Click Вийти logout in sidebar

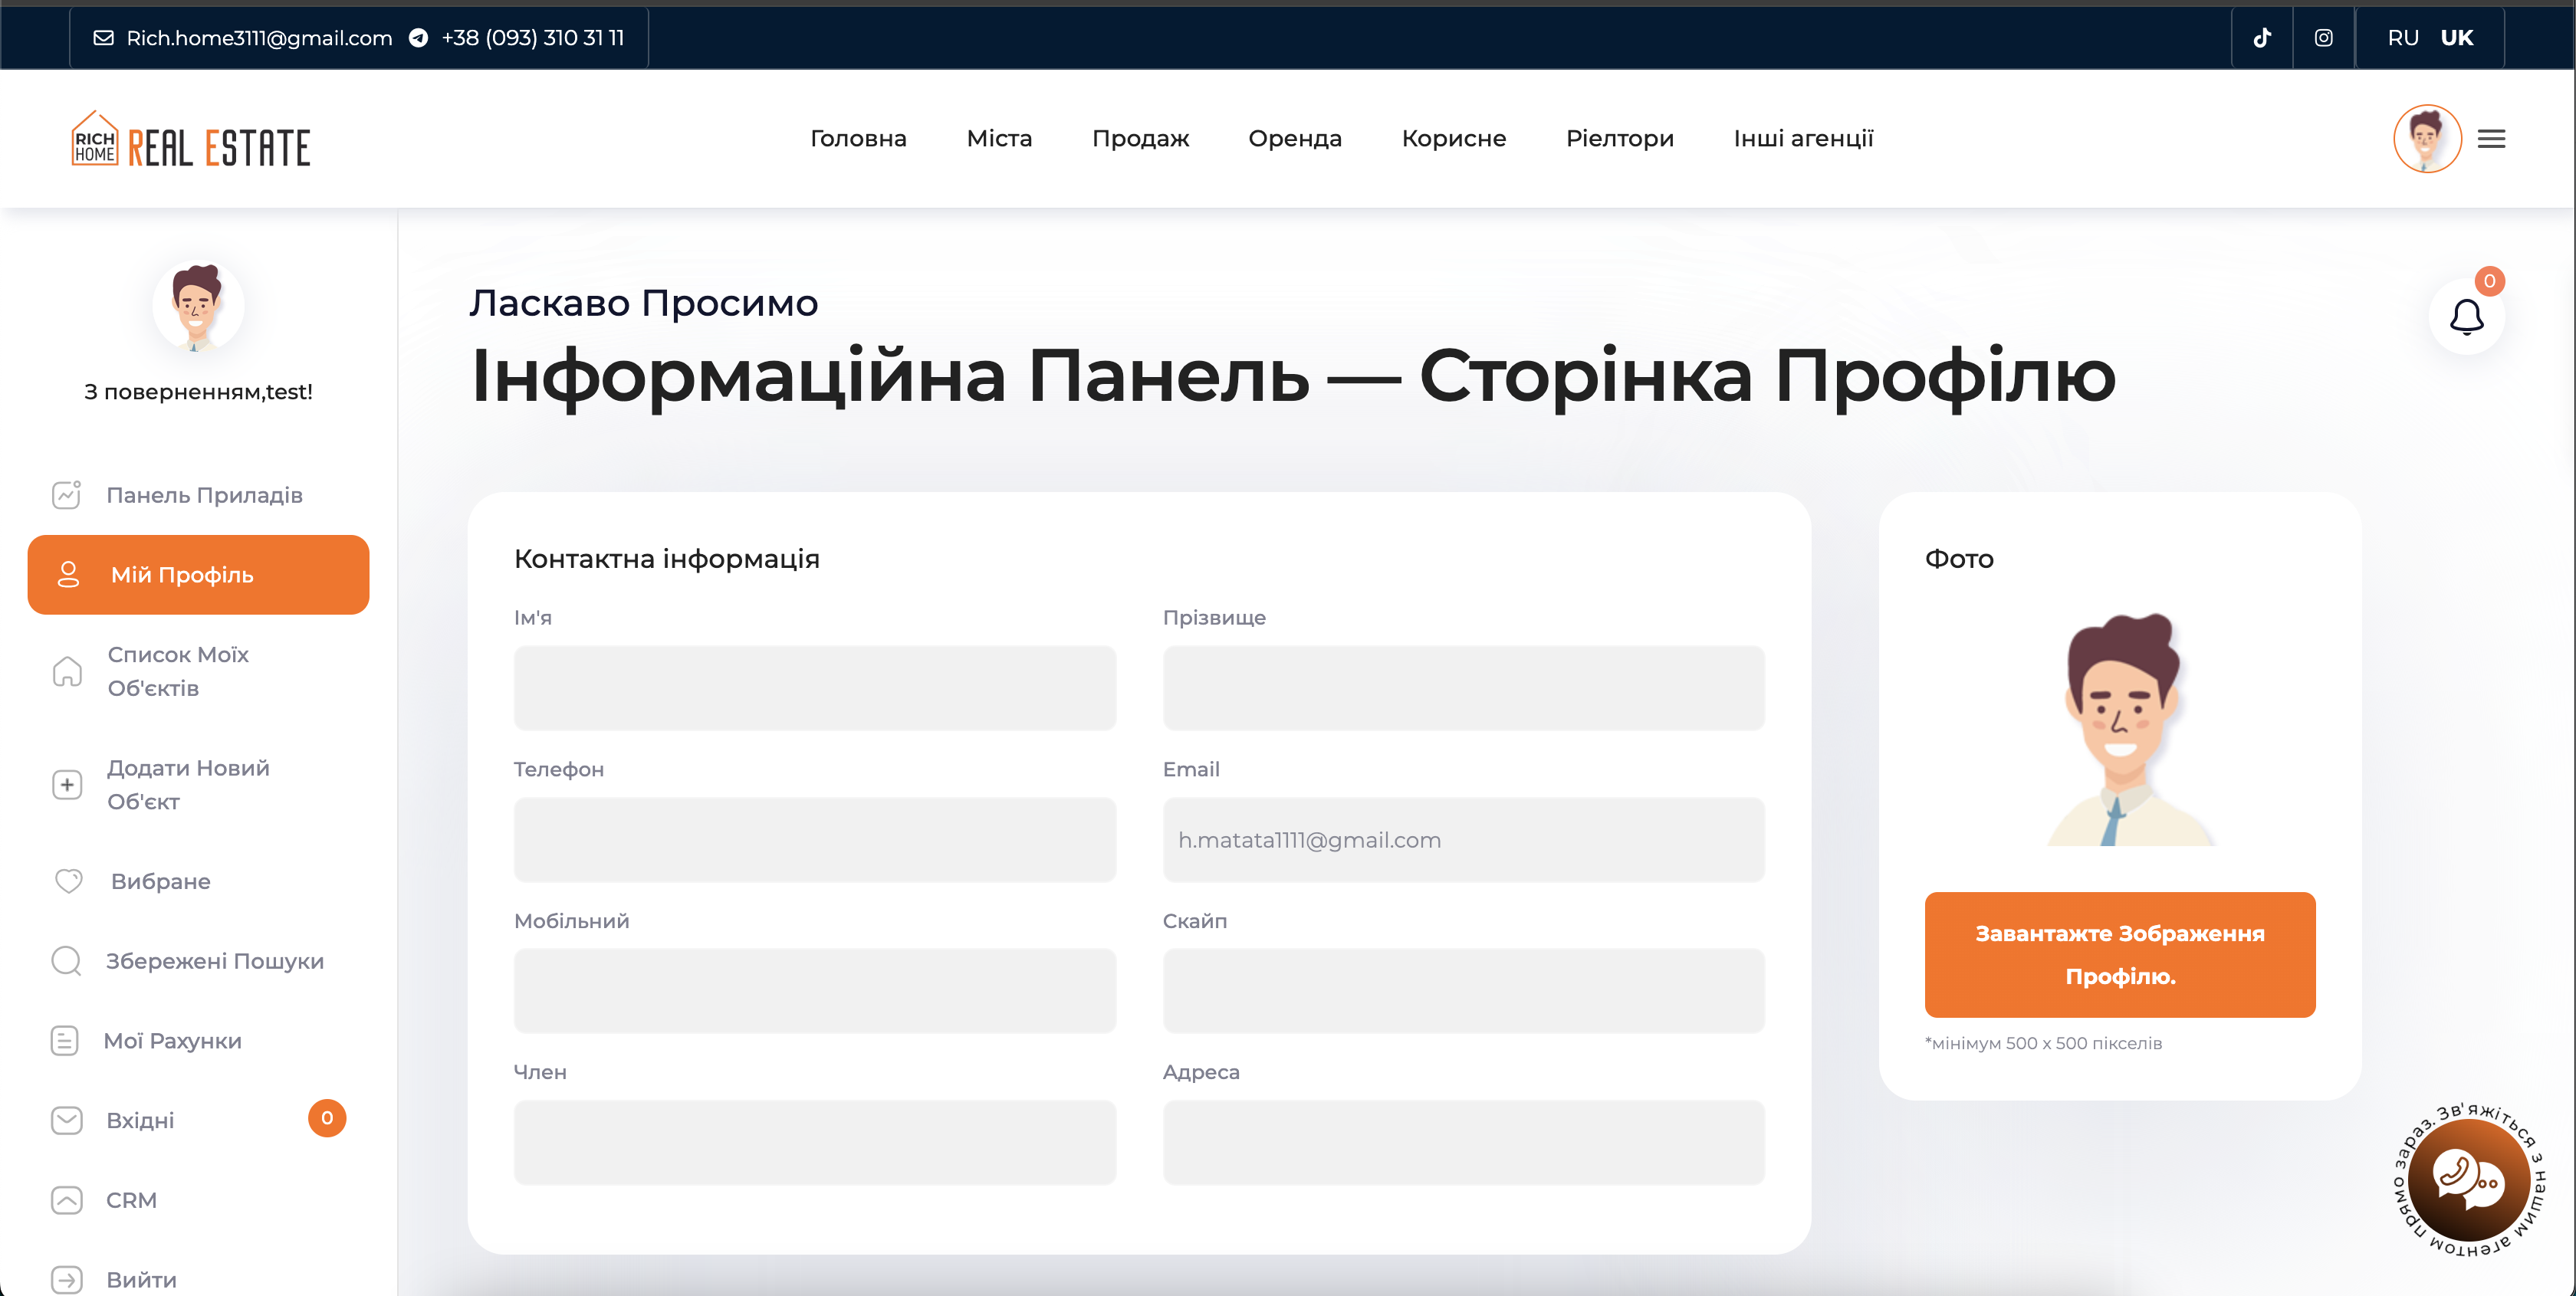click(141, 1279)
